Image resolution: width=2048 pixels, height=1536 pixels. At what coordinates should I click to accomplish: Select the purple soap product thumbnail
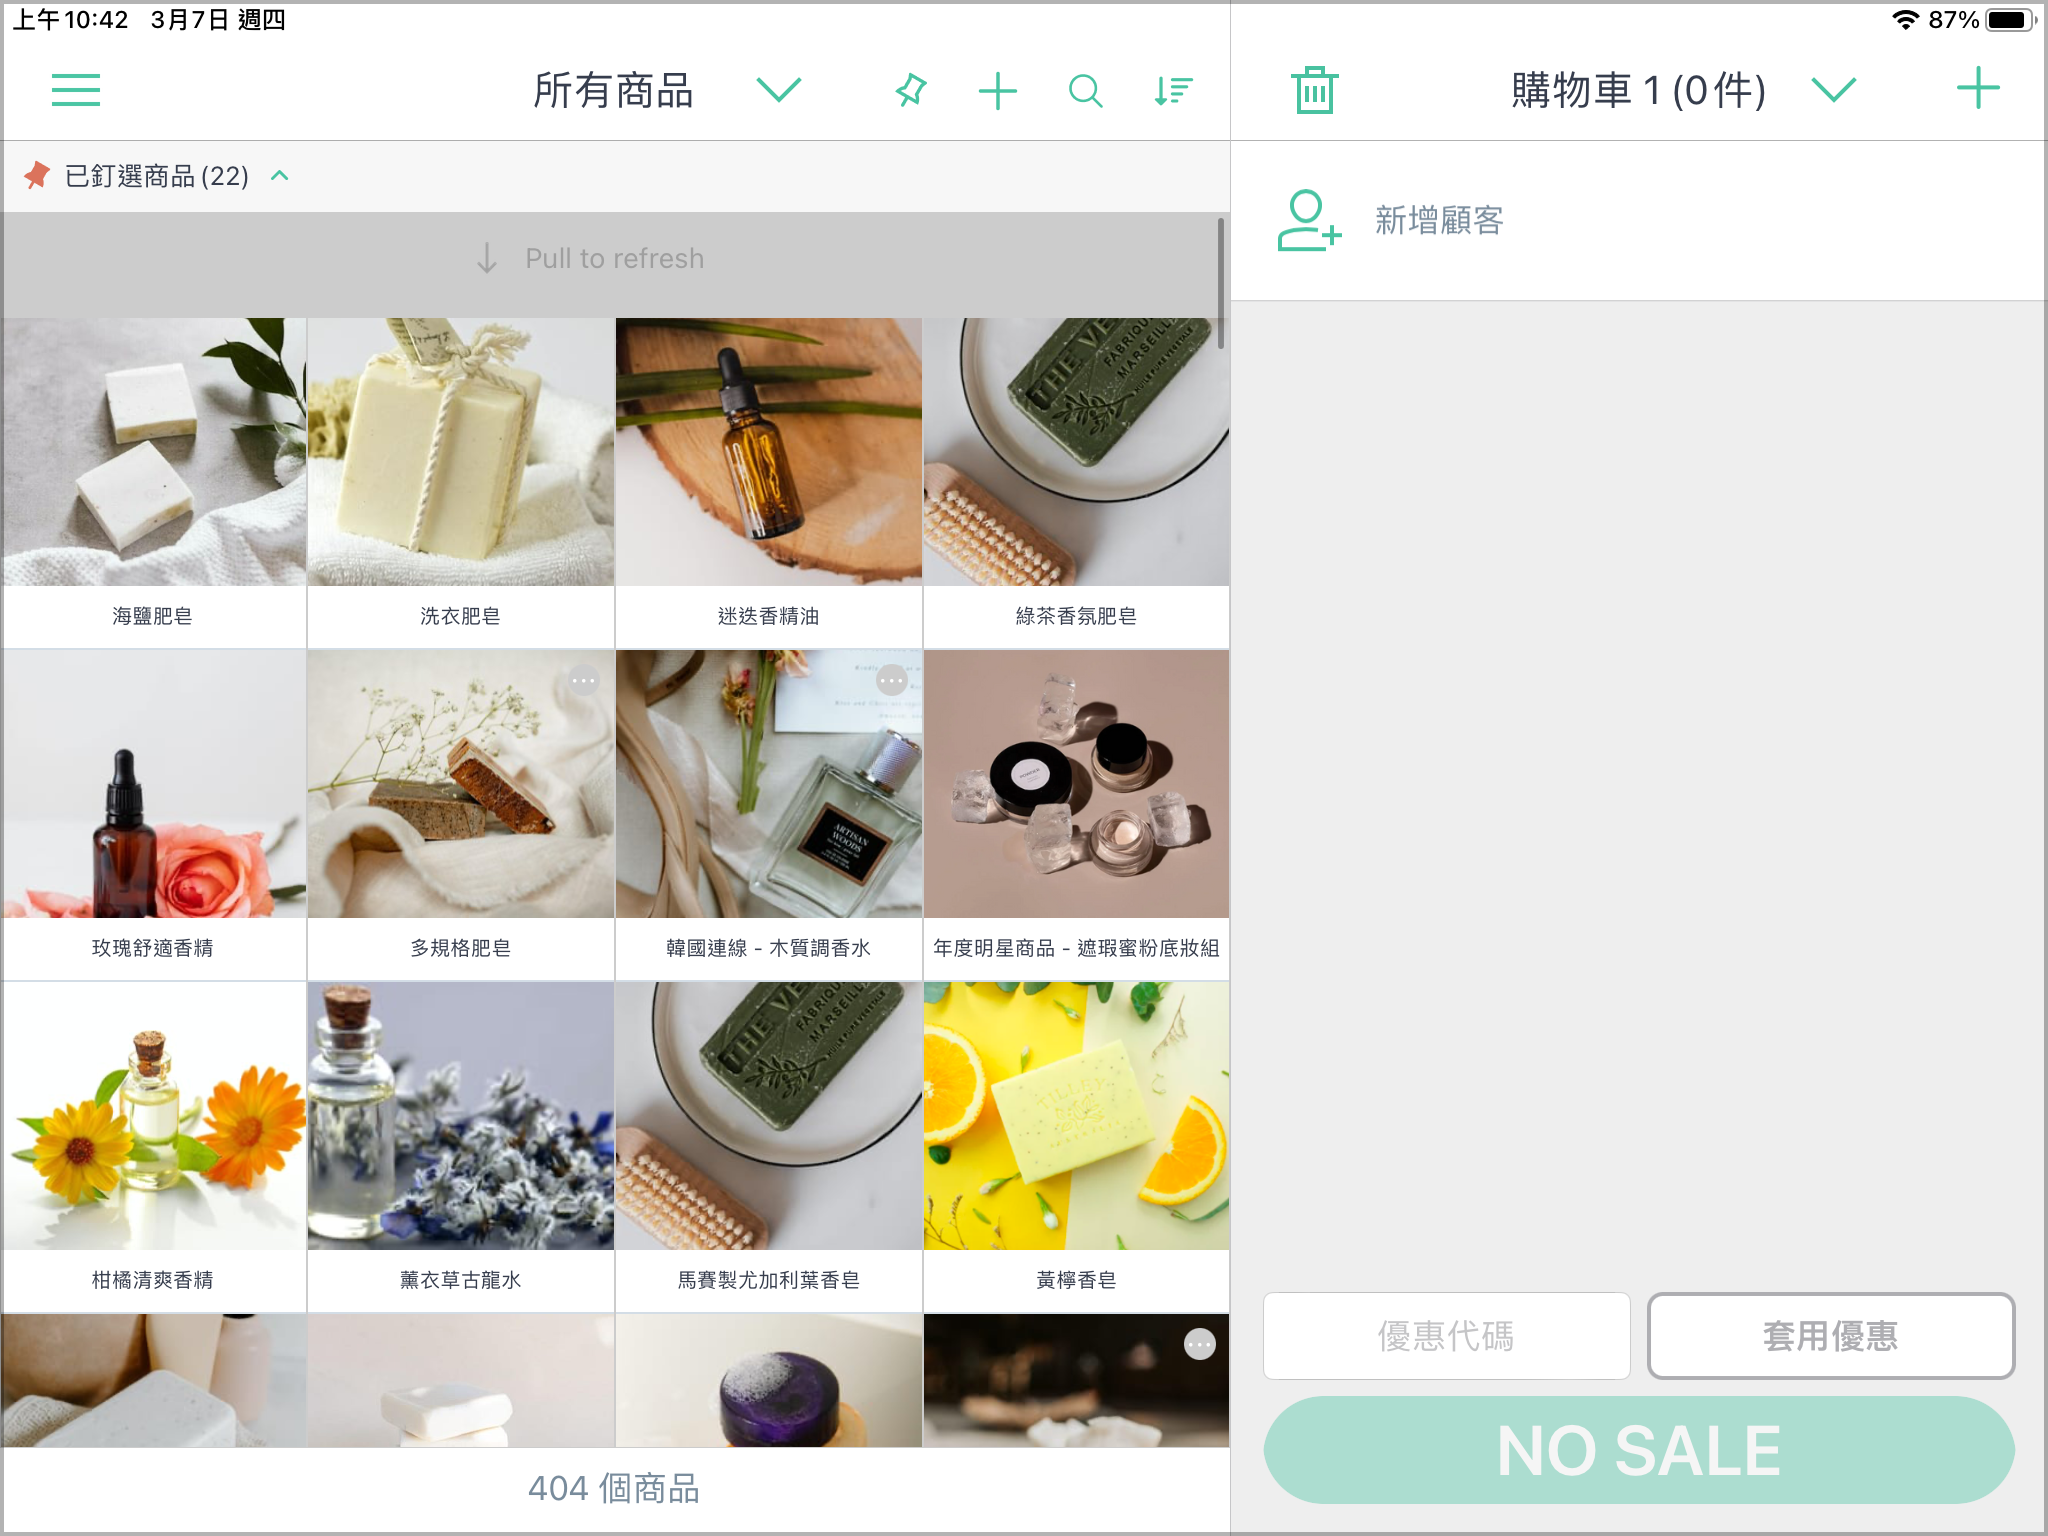[768, 1380]
